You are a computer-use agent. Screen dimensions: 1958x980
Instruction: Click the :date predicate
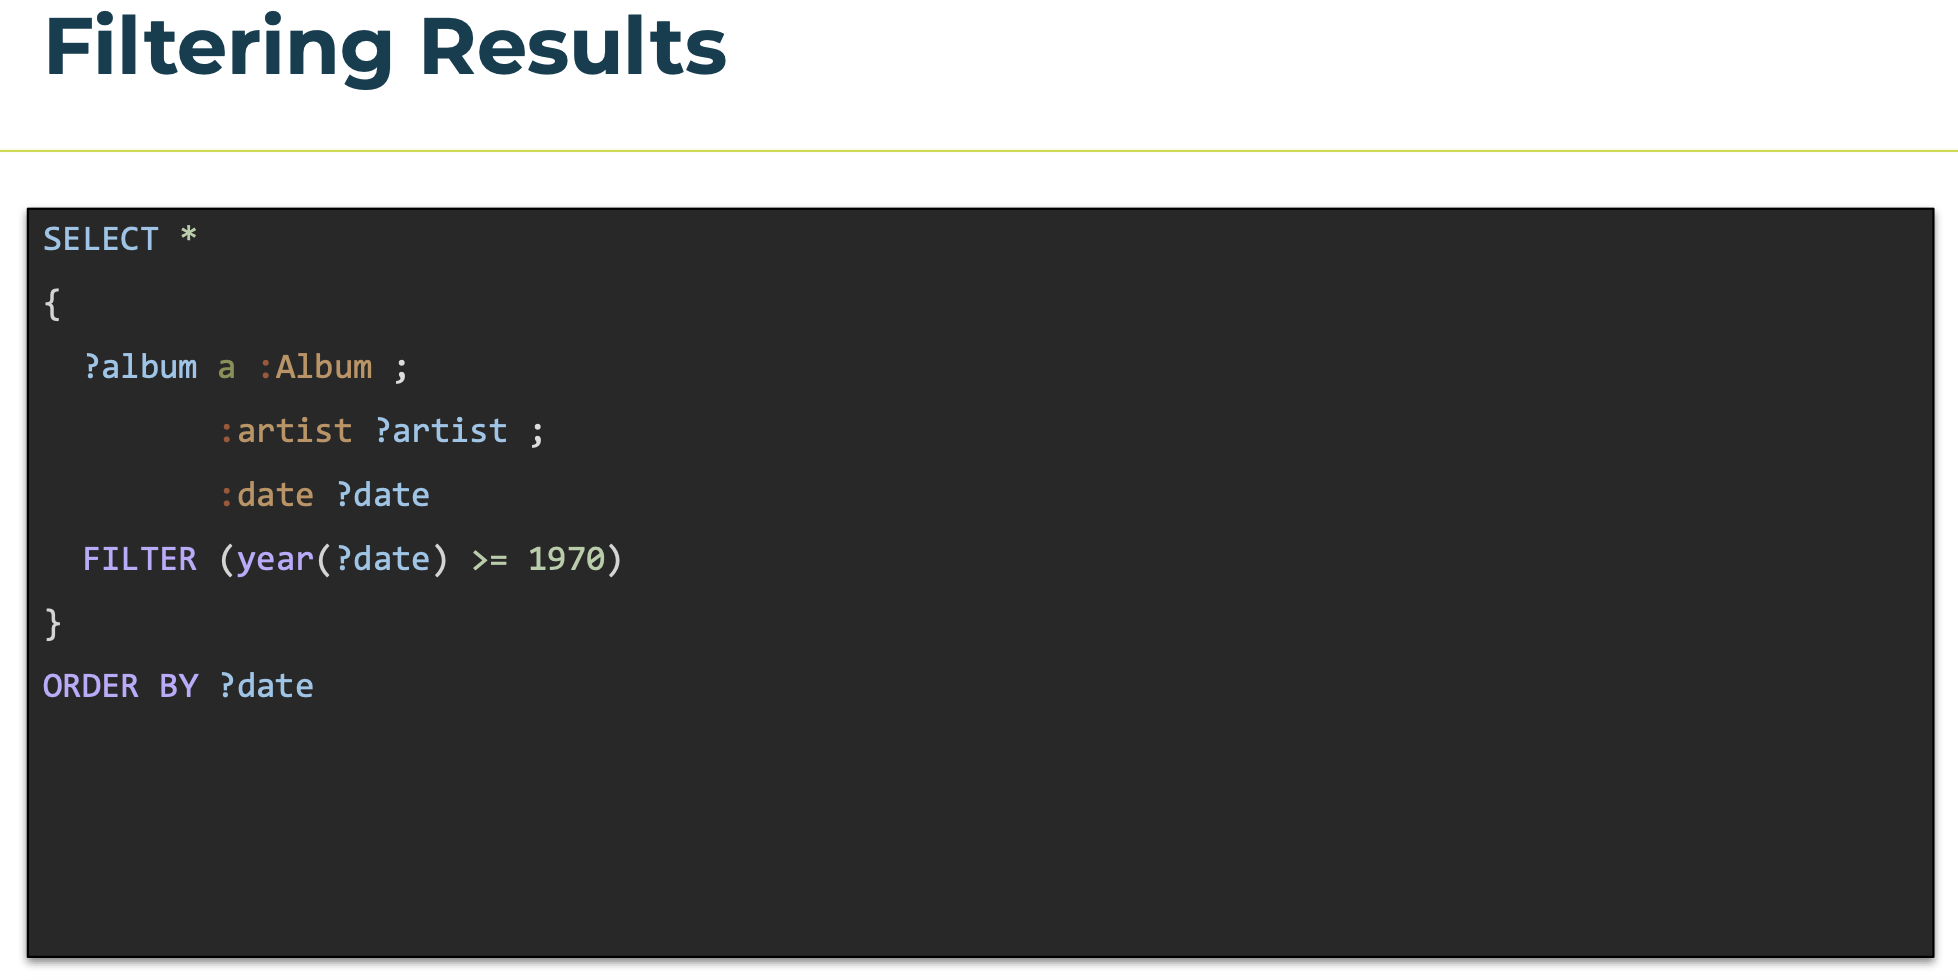pos(266,495)
